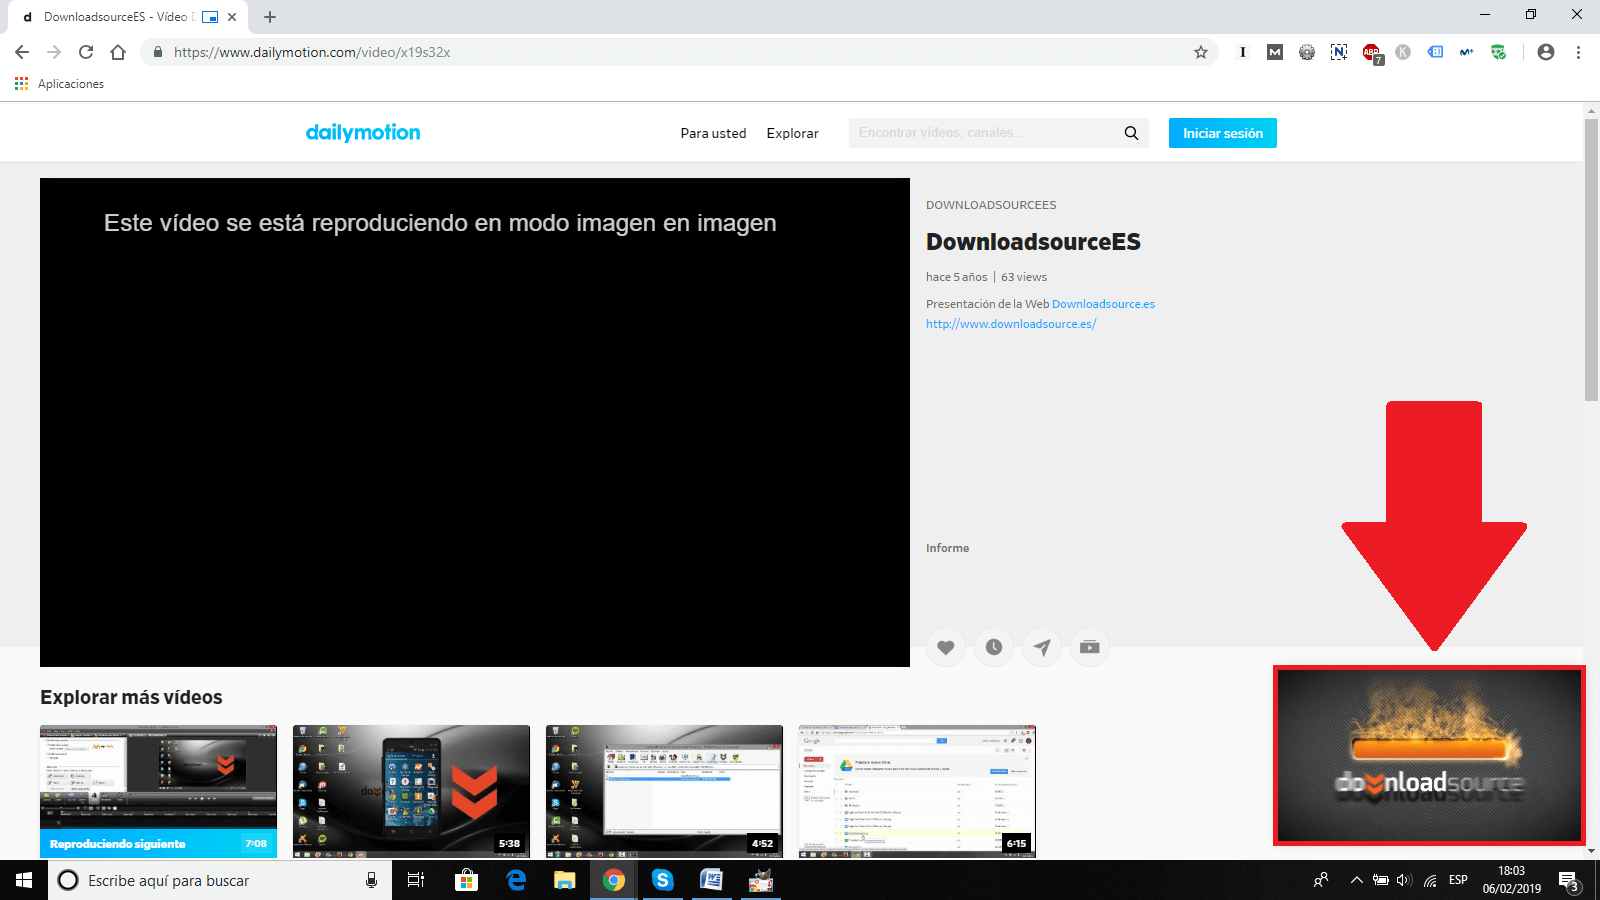Image resolution: width=1600 pixels, height=900 pixels.
Task: Open Task View on taskbar
Action: tap(416, 880)
